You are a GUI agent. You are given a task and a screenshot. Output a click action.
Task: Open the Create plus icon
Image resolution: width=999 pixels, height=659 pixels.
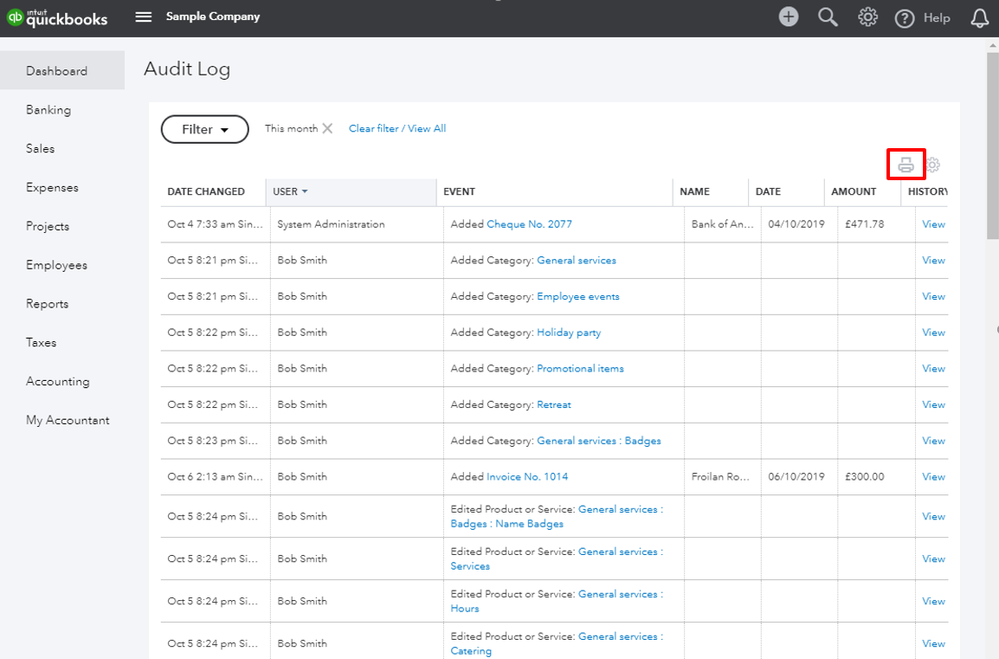tap(789, 17)
